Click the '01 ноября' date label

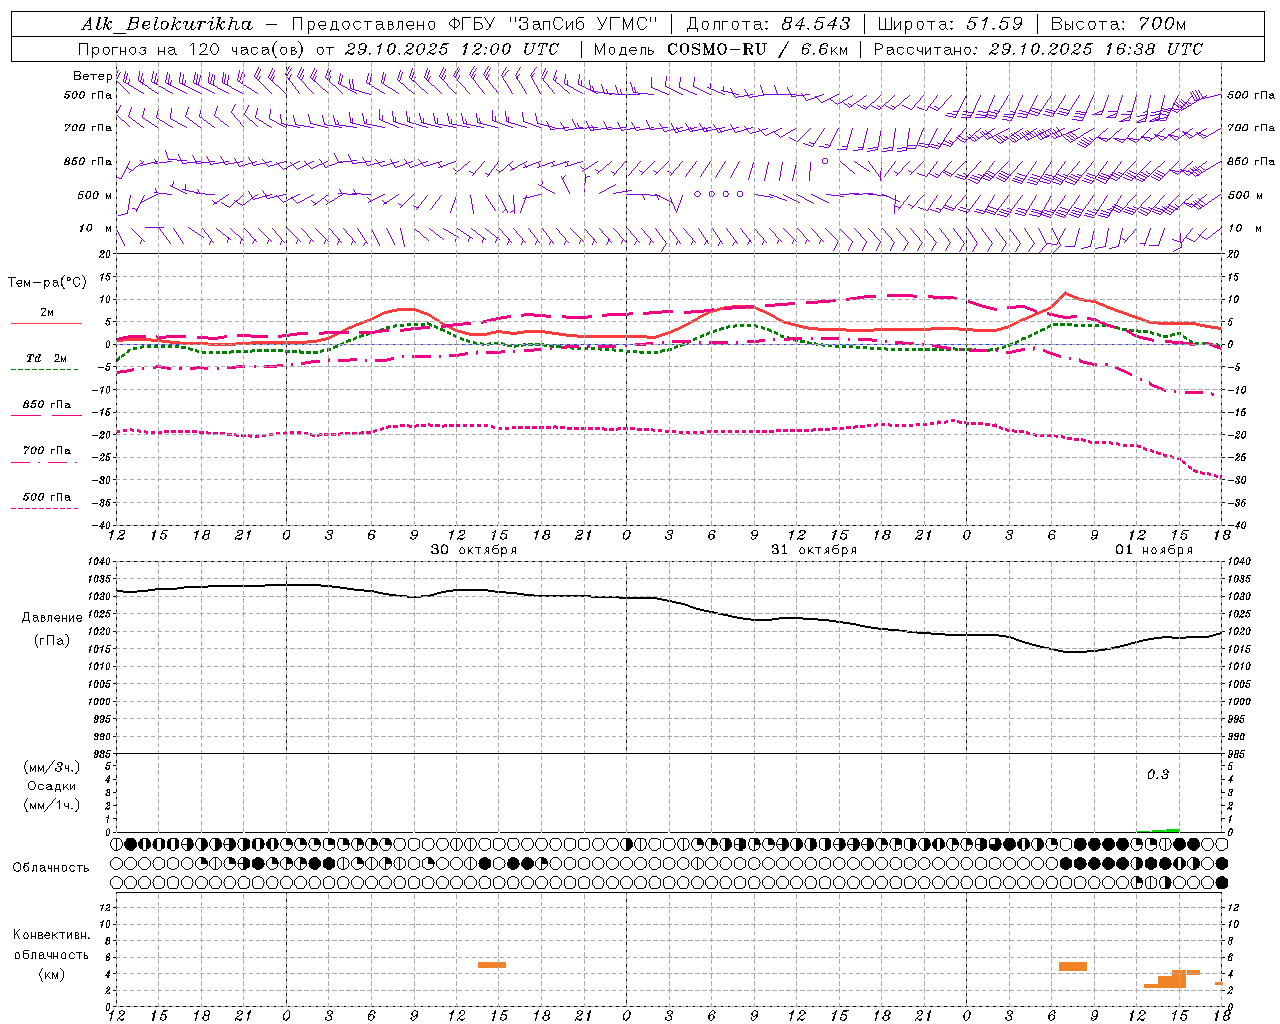[x=1154, y=550]
